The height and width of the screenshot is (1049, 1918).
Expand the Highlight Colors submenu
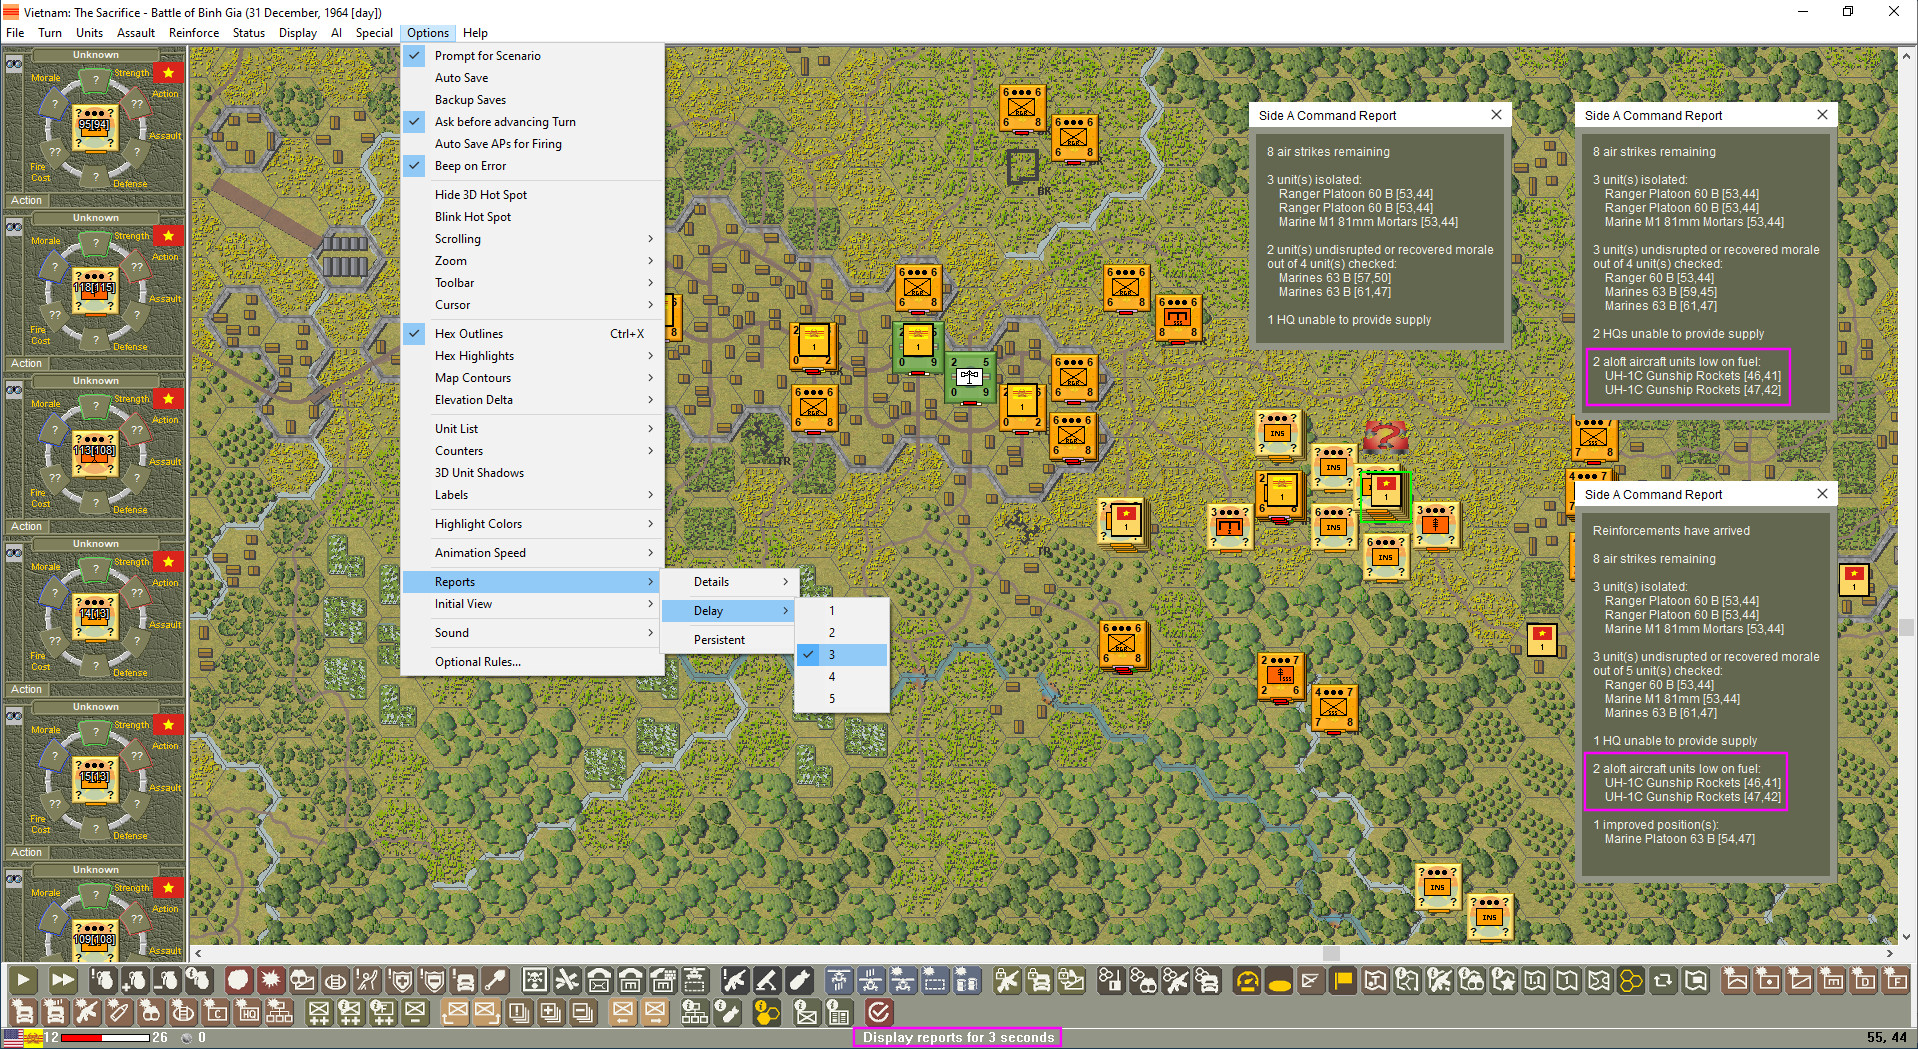[x=533, y=524]
